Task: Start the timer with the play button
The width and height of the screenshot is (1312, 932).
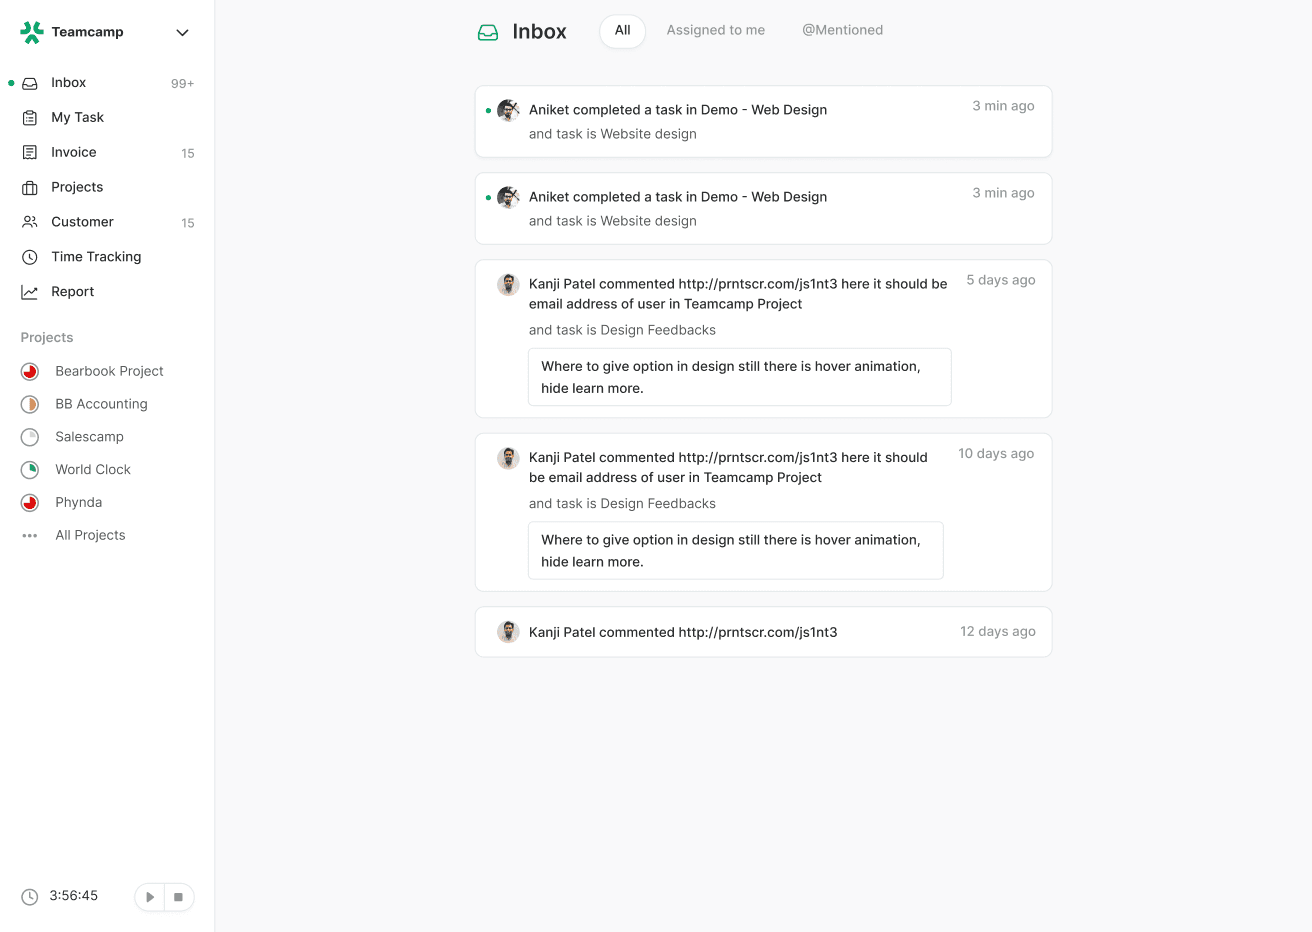Action: 149,897
